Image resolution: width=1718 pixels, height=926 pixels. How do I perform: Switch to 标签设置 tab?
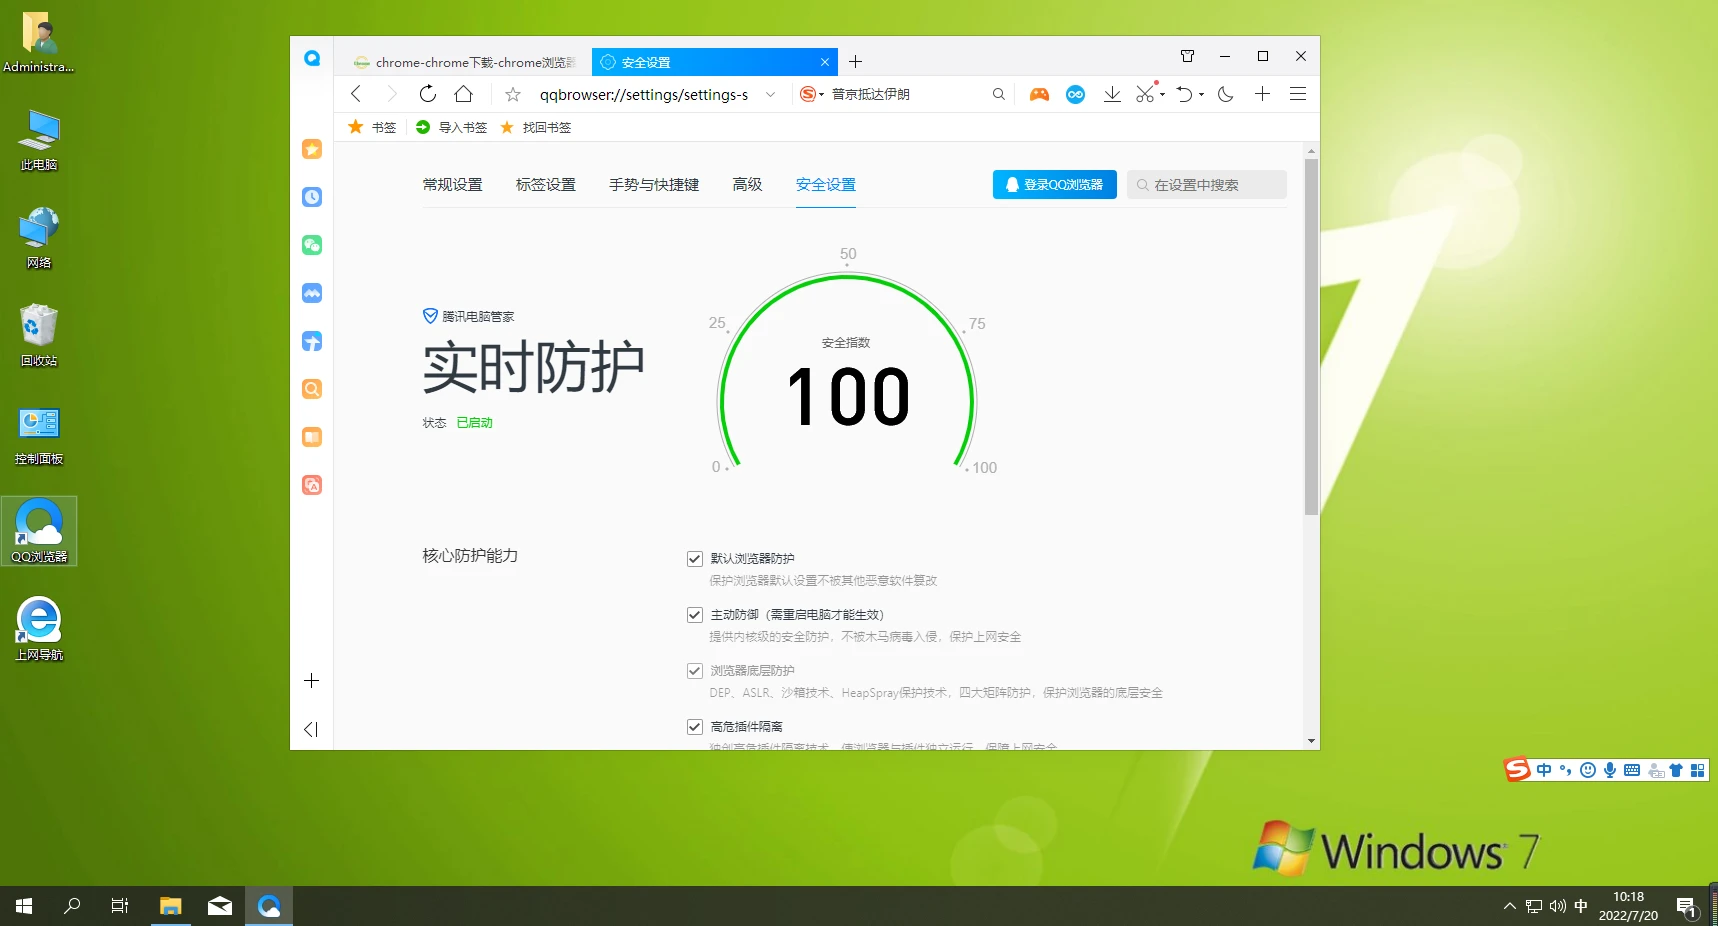546,185
